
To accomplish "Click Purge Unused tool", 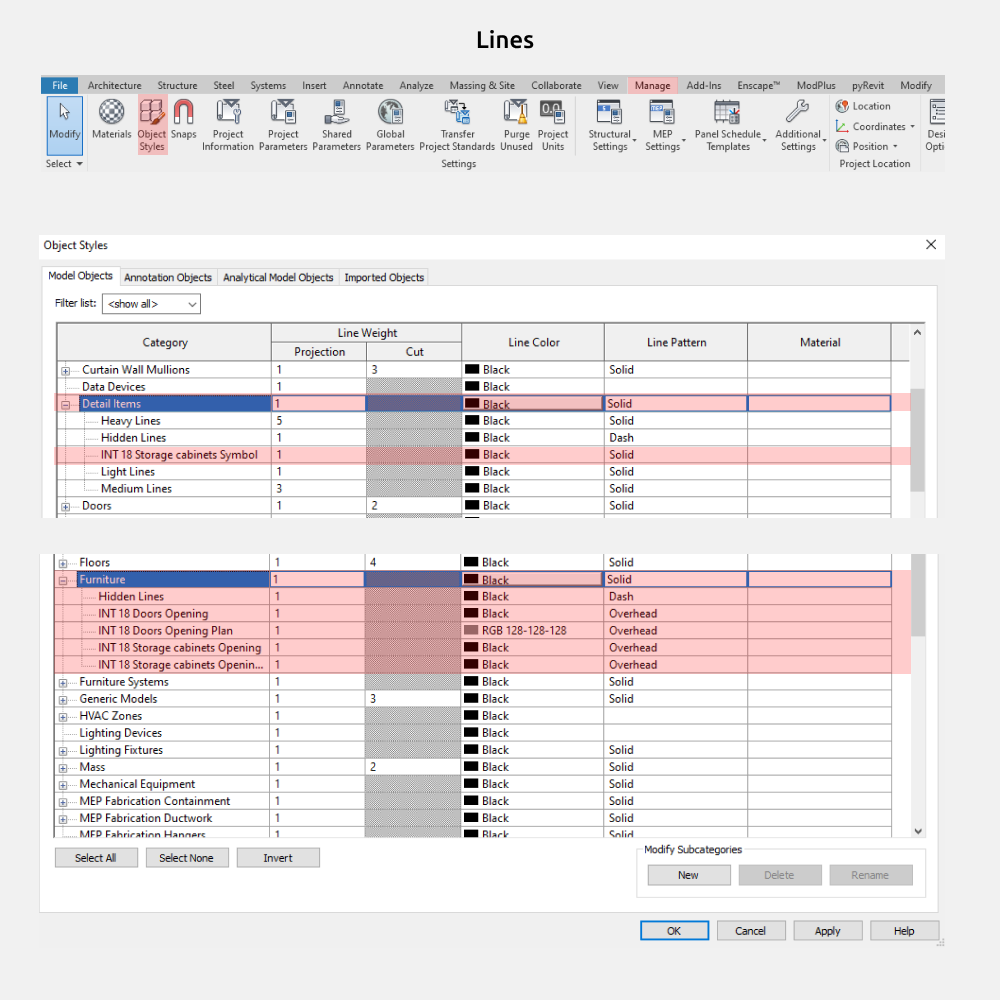I will tap(516, 125).
